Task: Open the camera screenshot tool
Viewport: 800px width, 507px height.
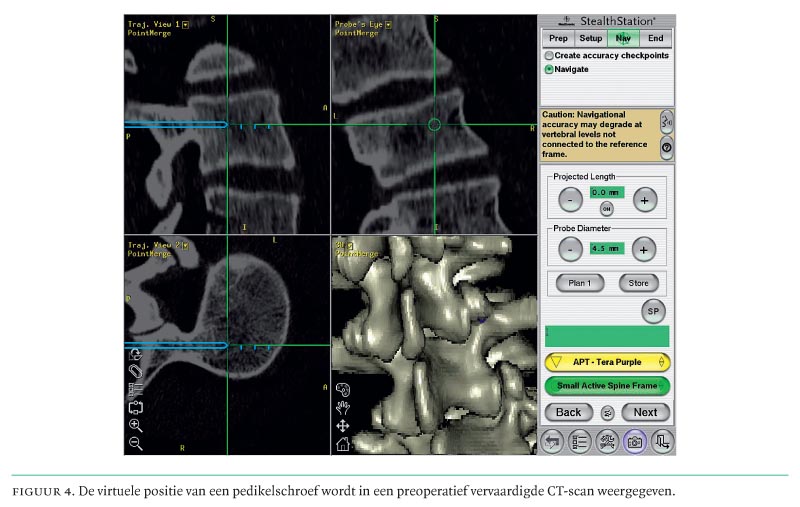Action: point(634,440)
